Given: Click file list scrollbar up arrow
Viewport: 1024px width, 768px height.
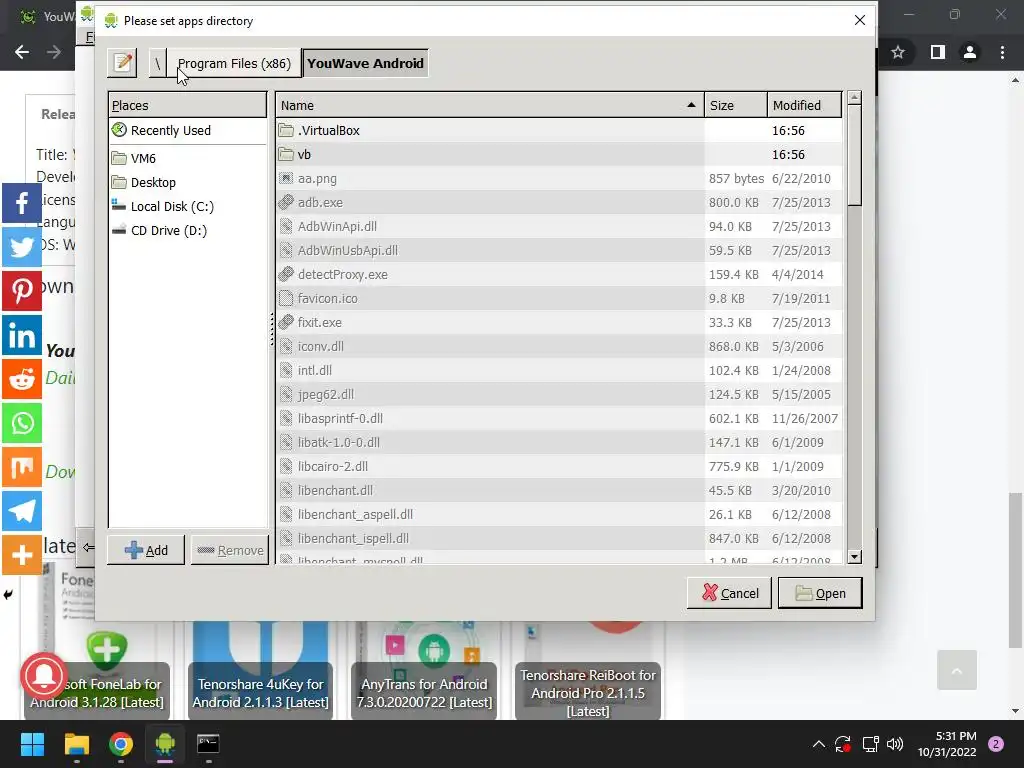Looking at the screenshot, I should (x=854, y=98).
